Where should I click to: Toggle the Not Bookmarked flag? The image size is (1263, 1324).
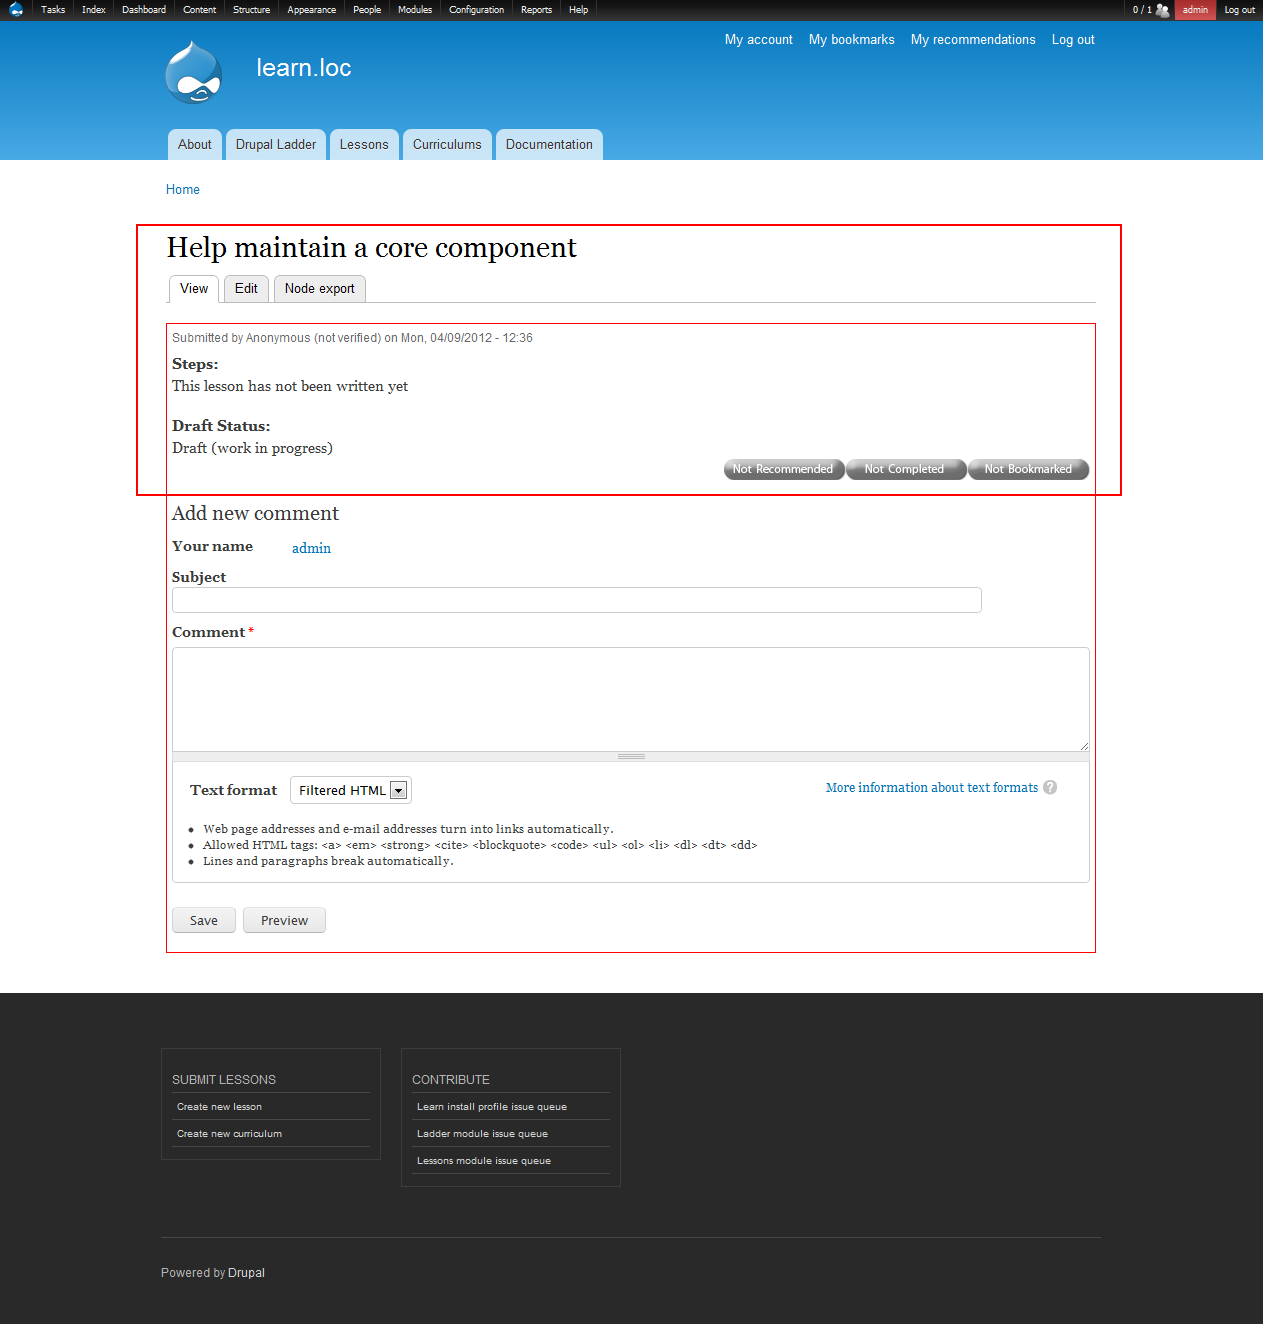[1028, 469]
